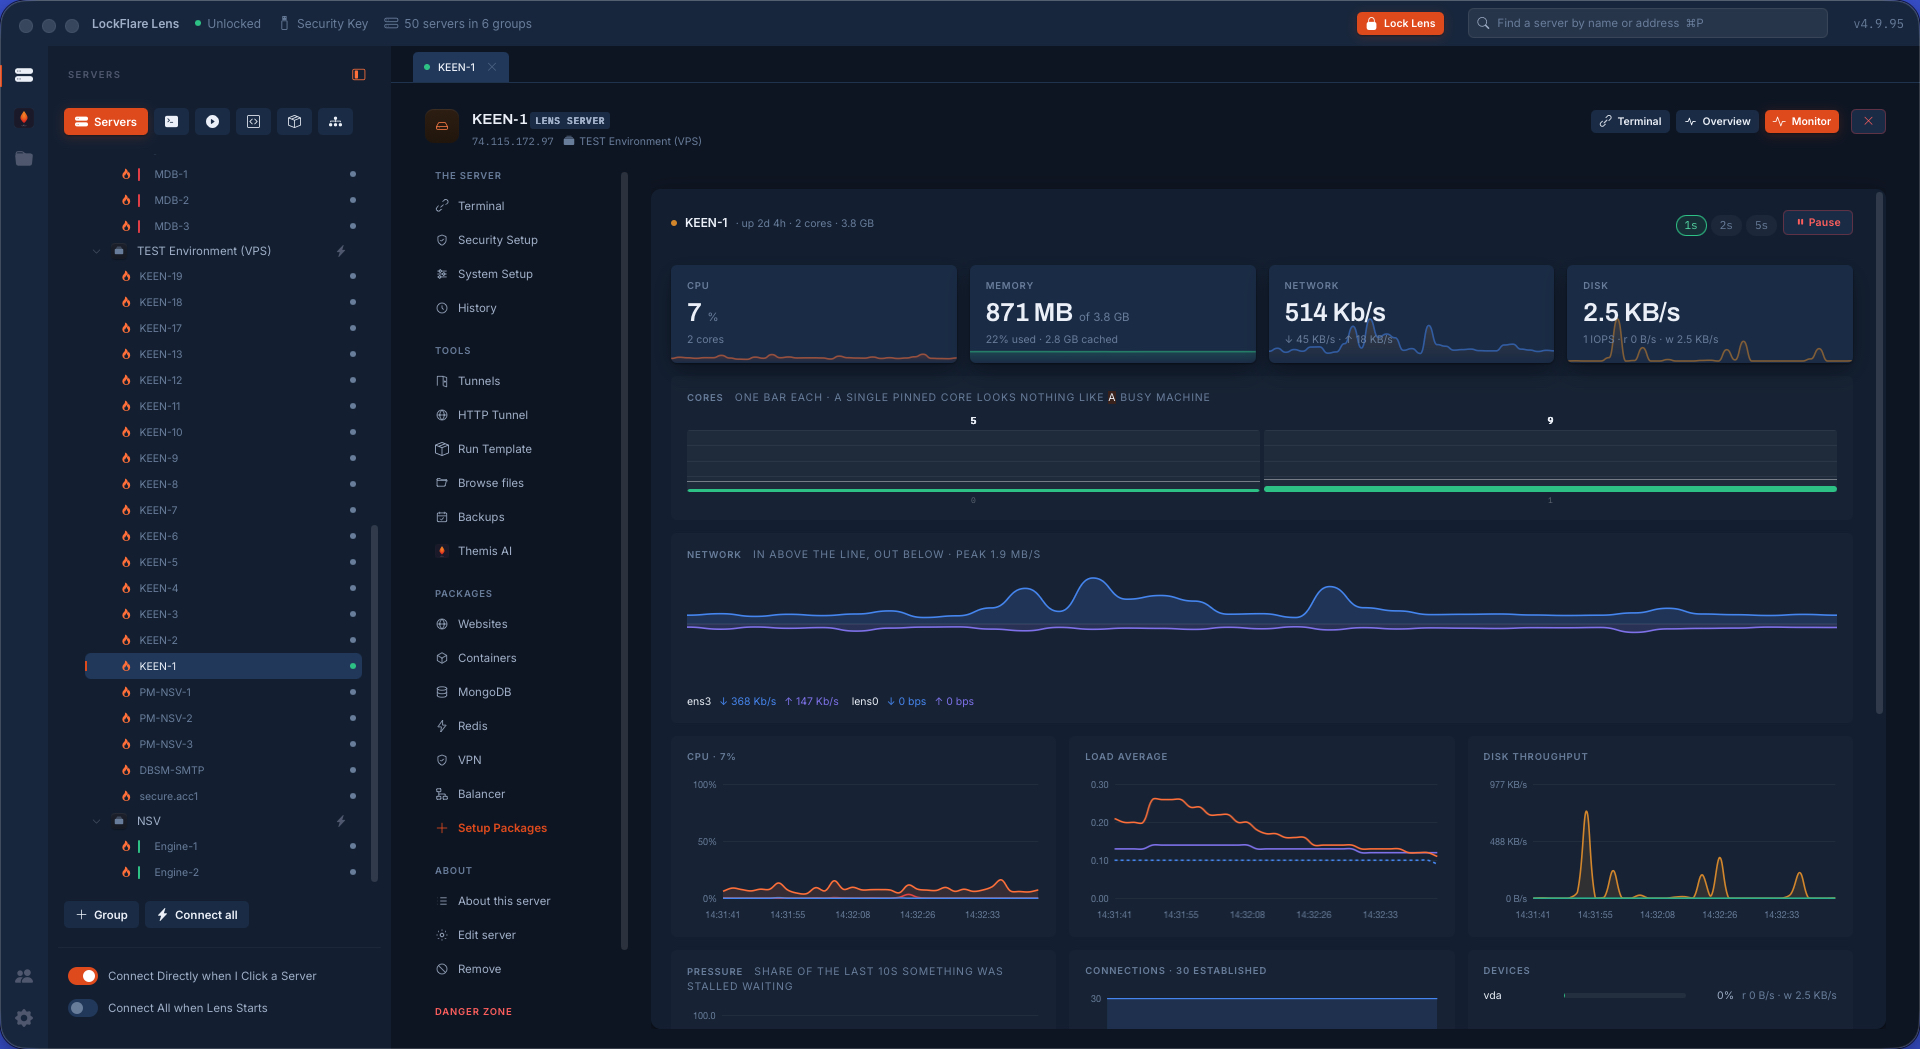Click the Find a server search field

tap(1647, 23)
